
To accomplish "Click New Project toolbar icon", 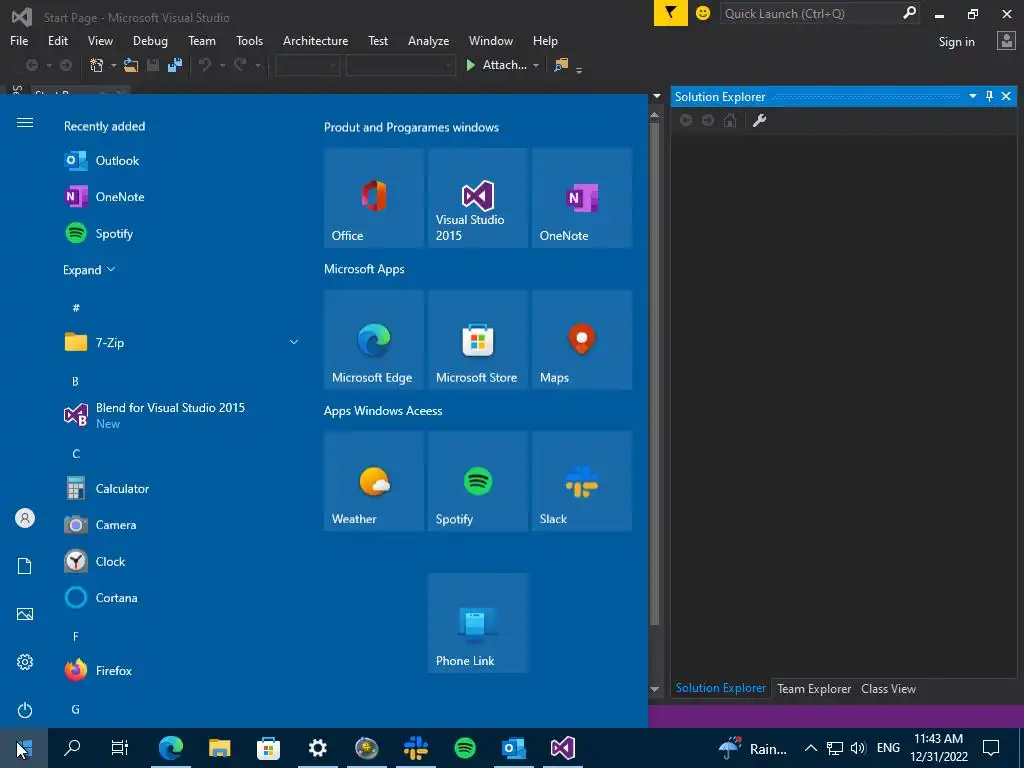I will tap(97, 65).
